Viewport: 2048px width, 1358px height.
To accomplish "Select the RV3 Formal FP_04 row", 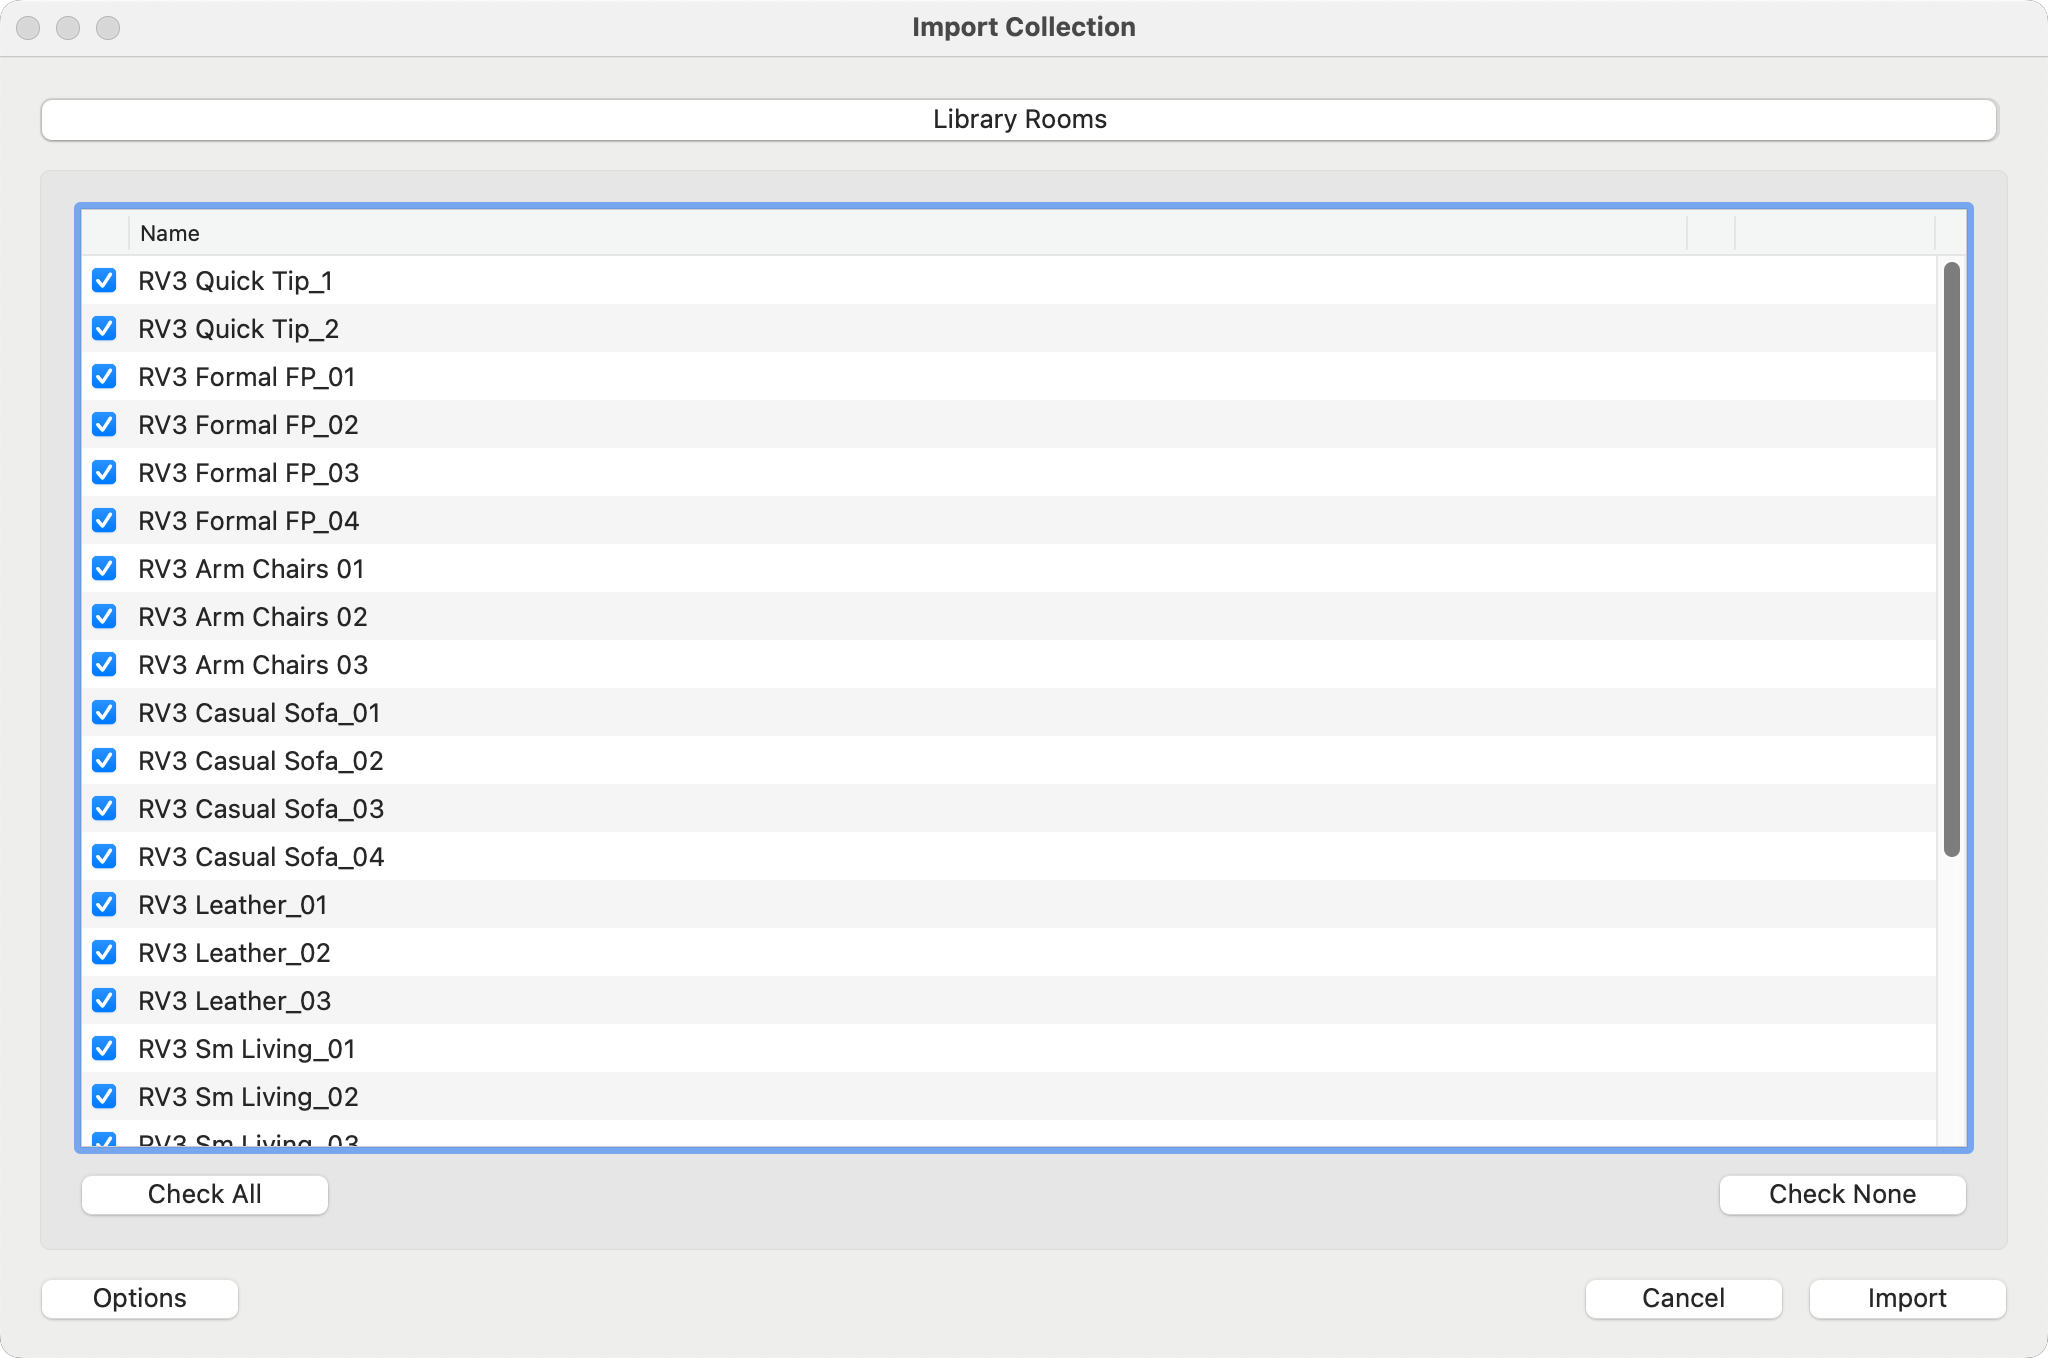I will click(249, 521).
